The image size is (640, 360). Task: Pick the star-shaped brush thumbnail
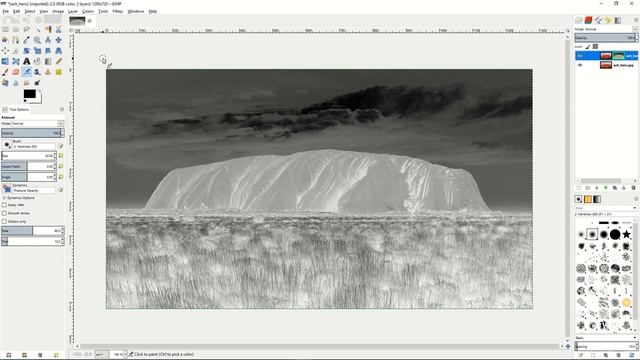click(x=627, y=234)
